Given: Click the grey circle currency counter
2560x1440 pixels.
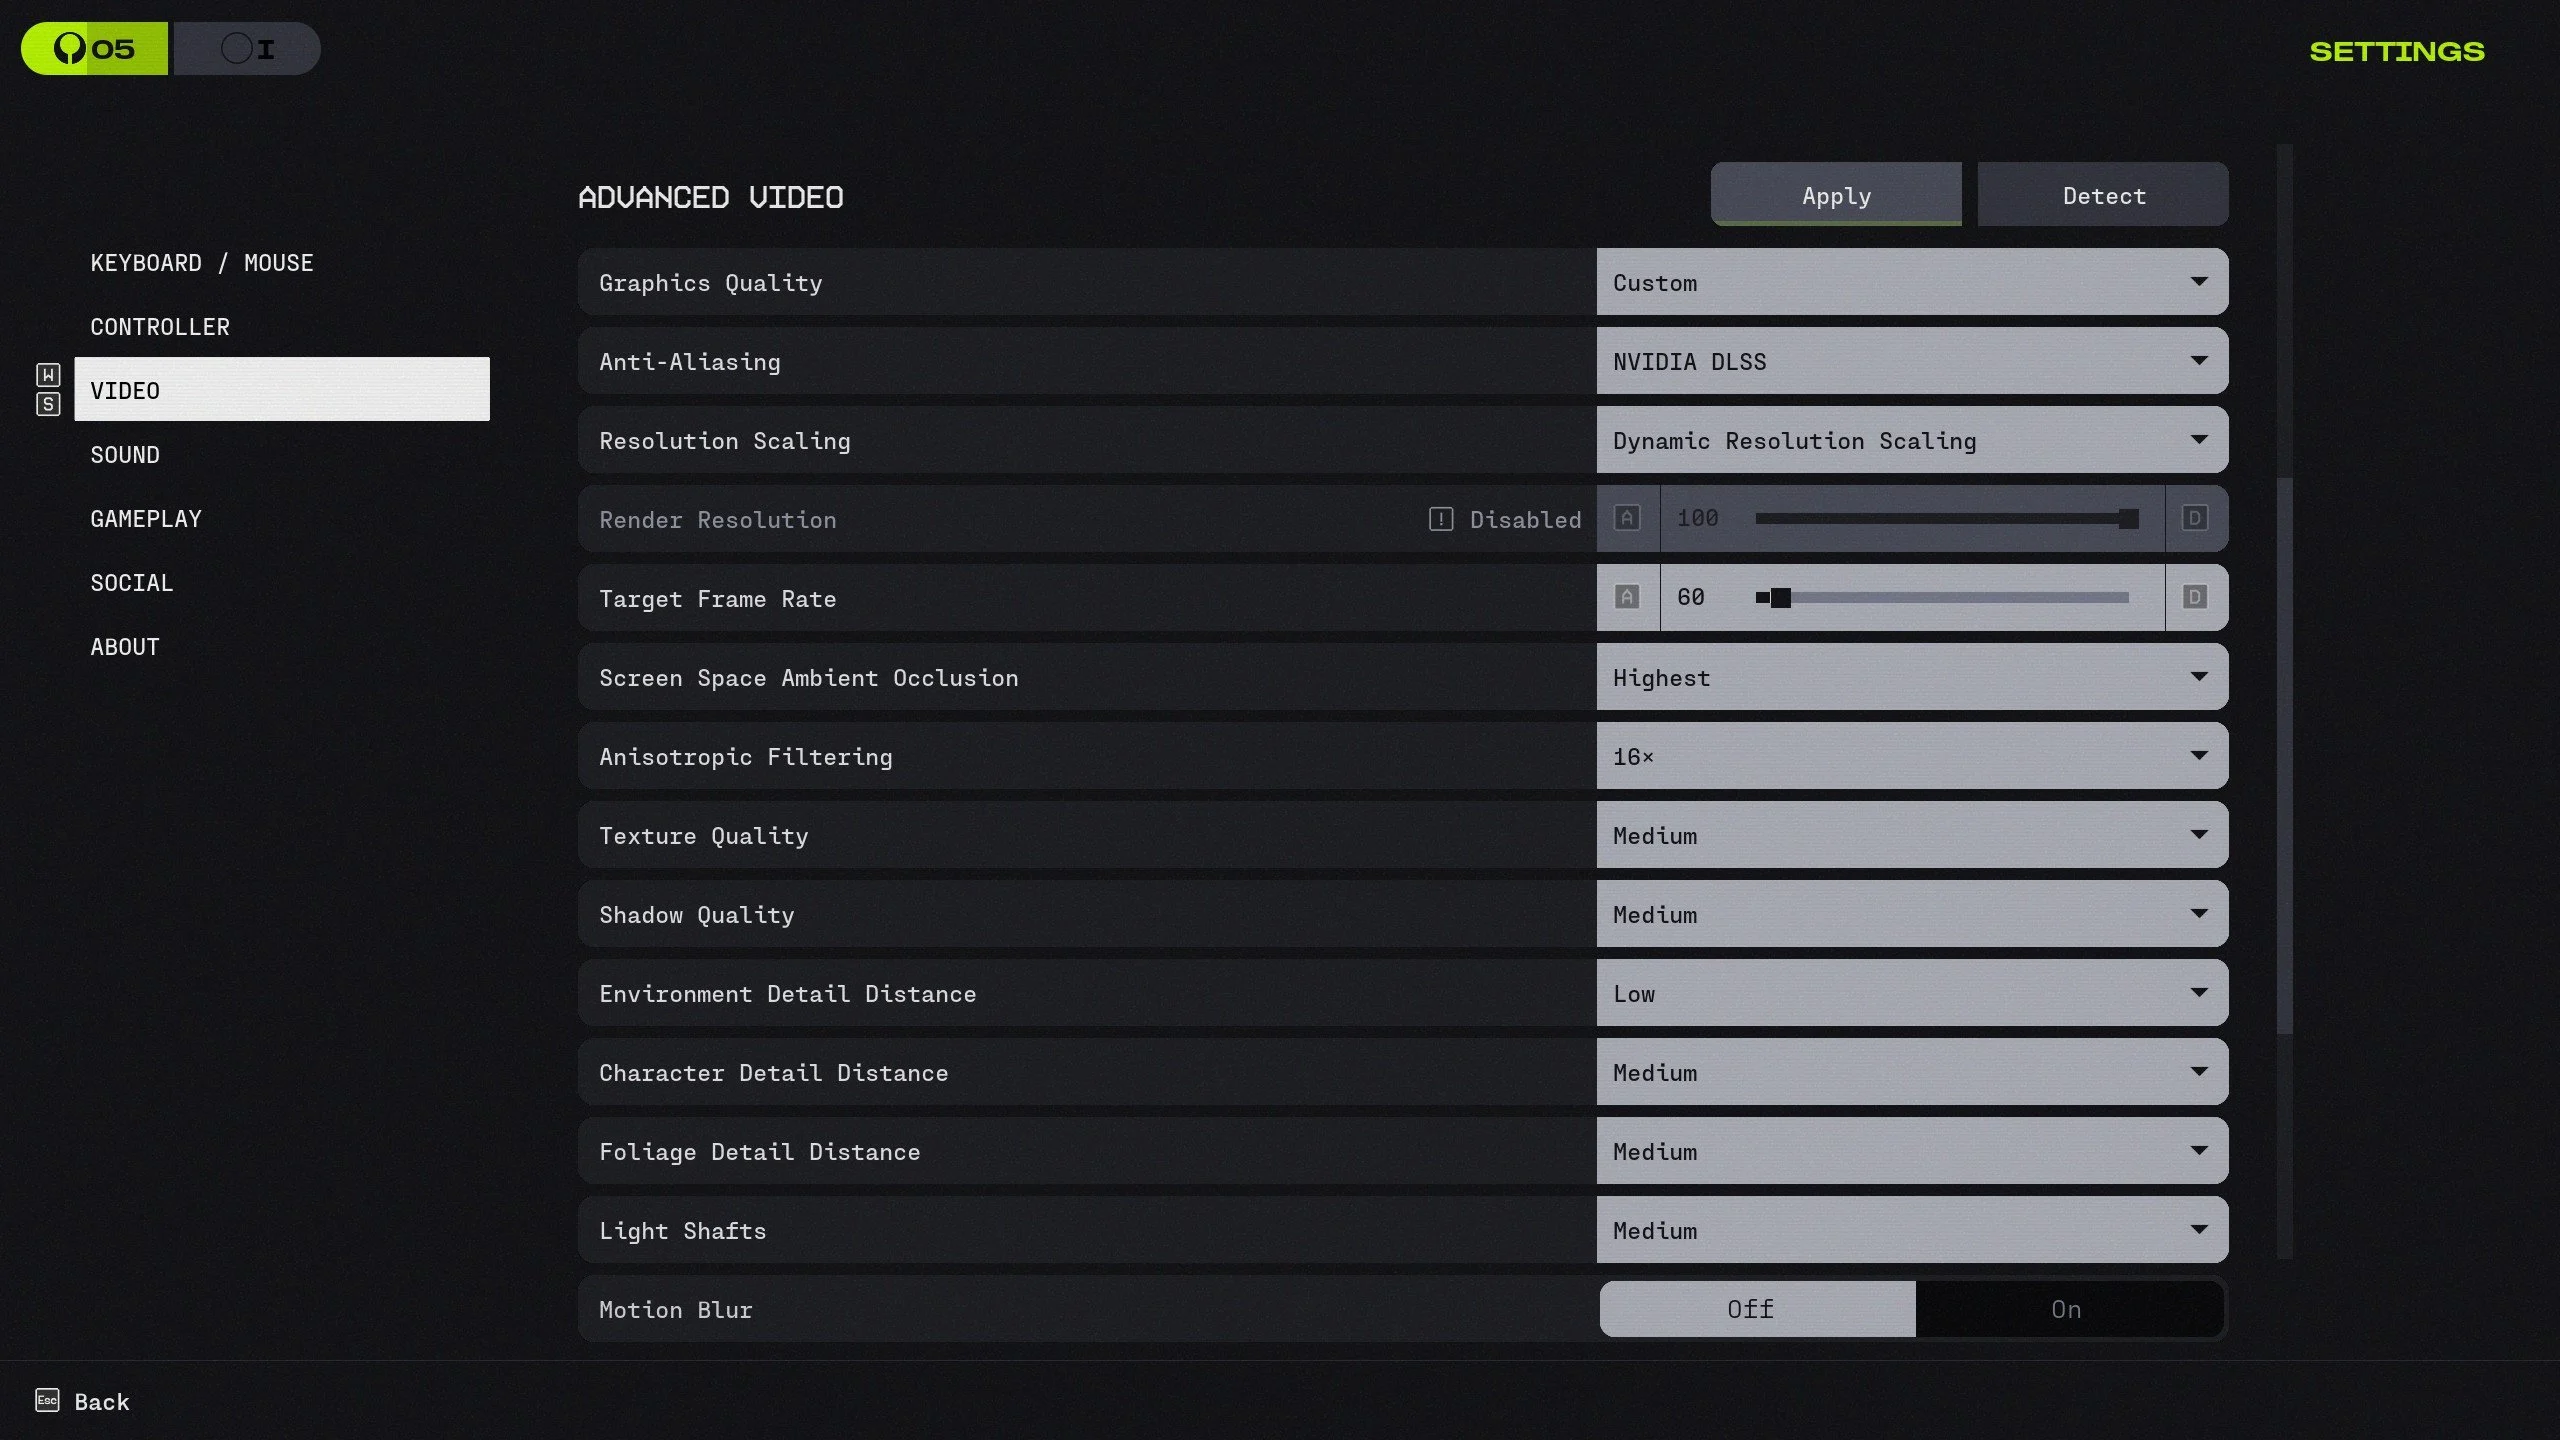Looking at the screenshot, I should click(247, 48).
